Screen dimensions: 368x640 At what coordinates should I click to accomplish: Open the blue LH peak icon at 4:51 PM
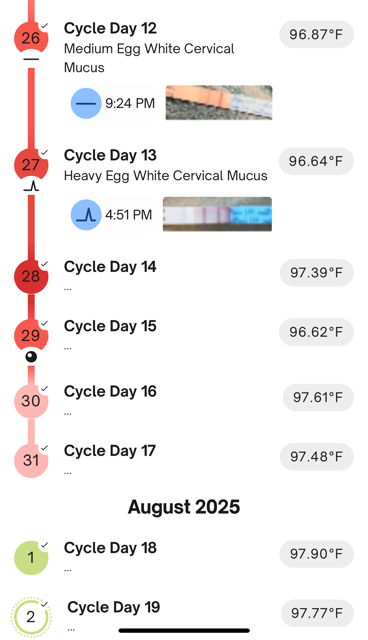[86, 215]
